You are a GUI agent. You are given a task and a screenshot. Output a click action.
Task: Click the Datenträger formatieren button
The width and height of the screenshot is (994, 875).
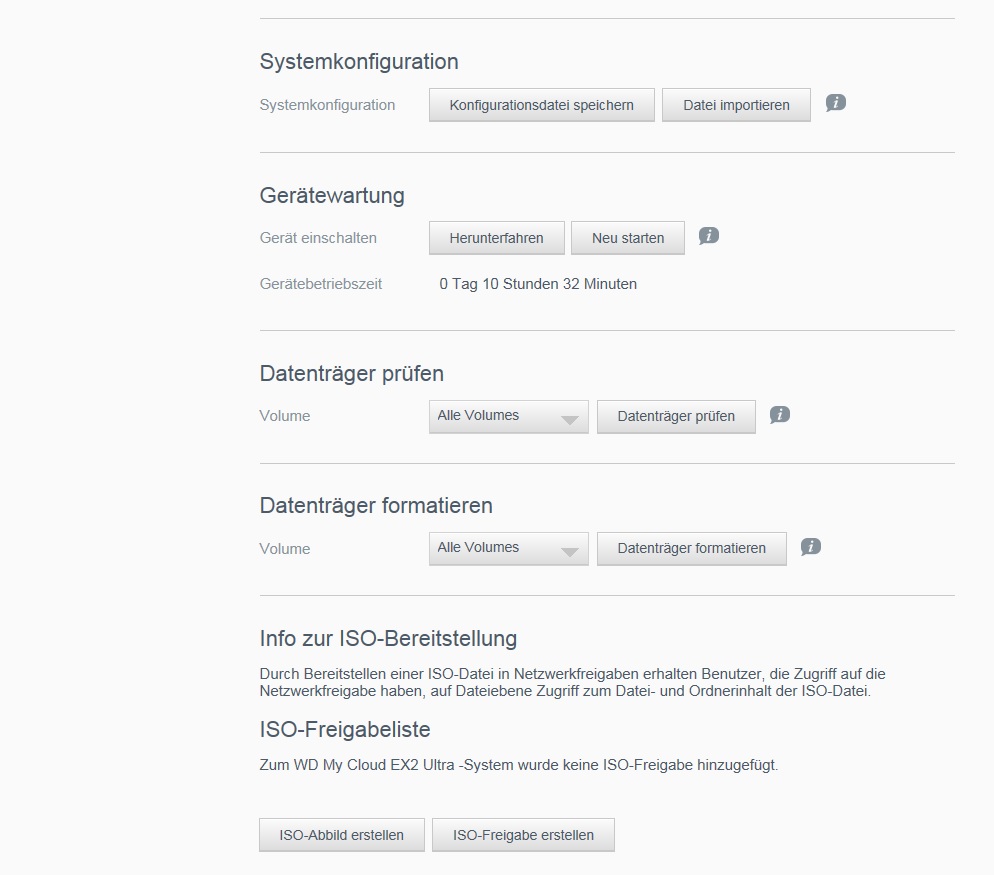[692, 548]
